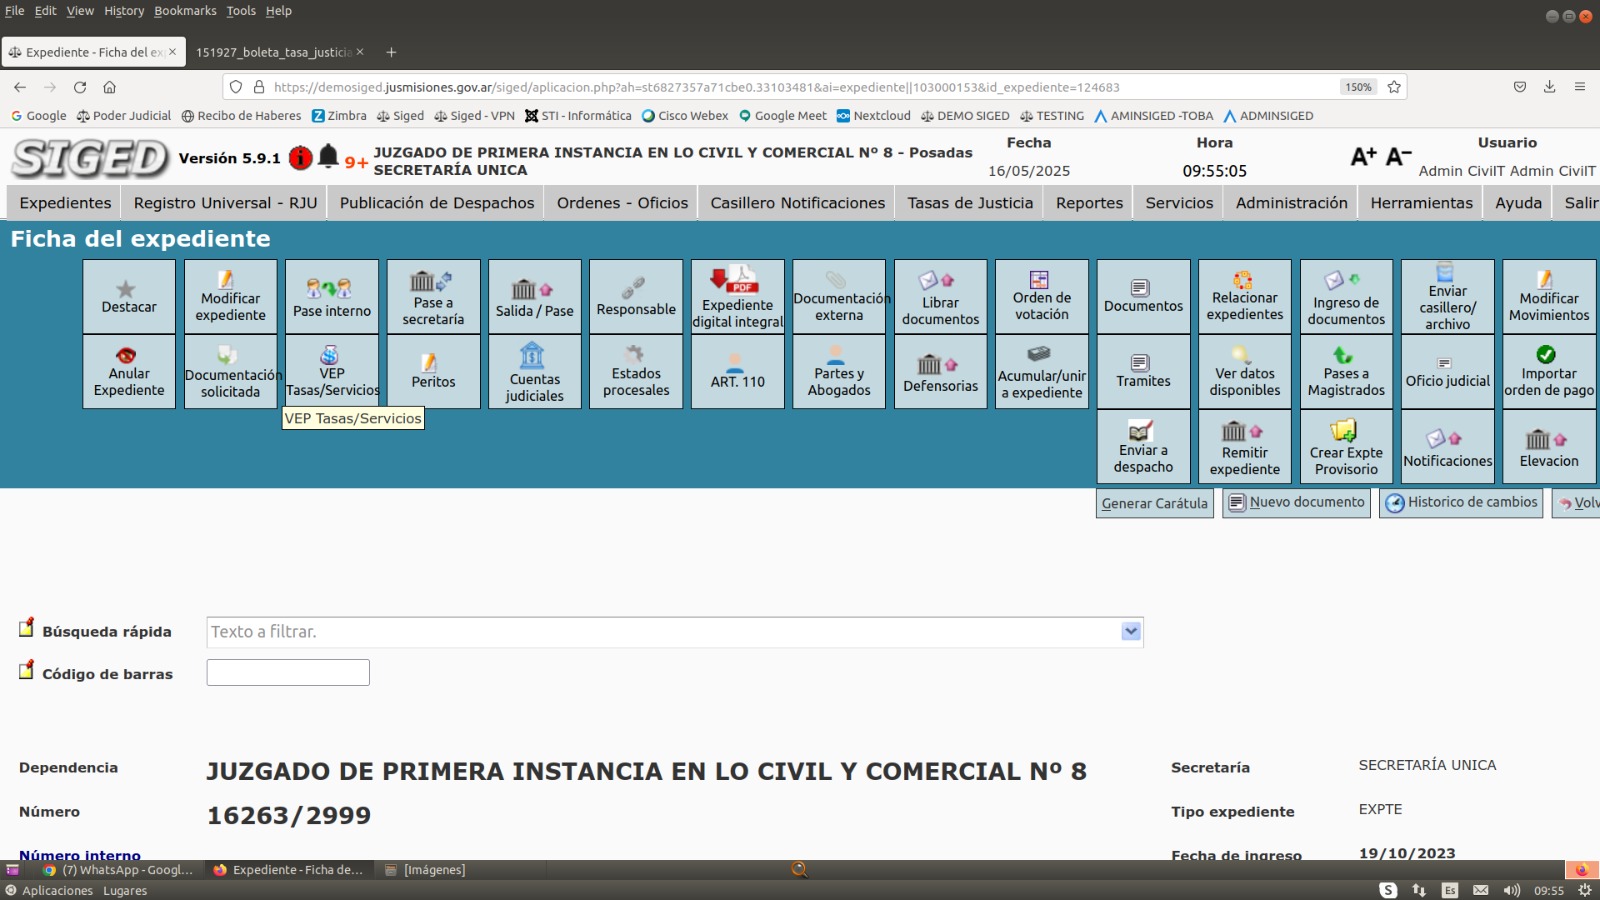Focus the Código de barras input
Image resolution: width=1600 pixels, height=900 pixels.
coord(288,672)
